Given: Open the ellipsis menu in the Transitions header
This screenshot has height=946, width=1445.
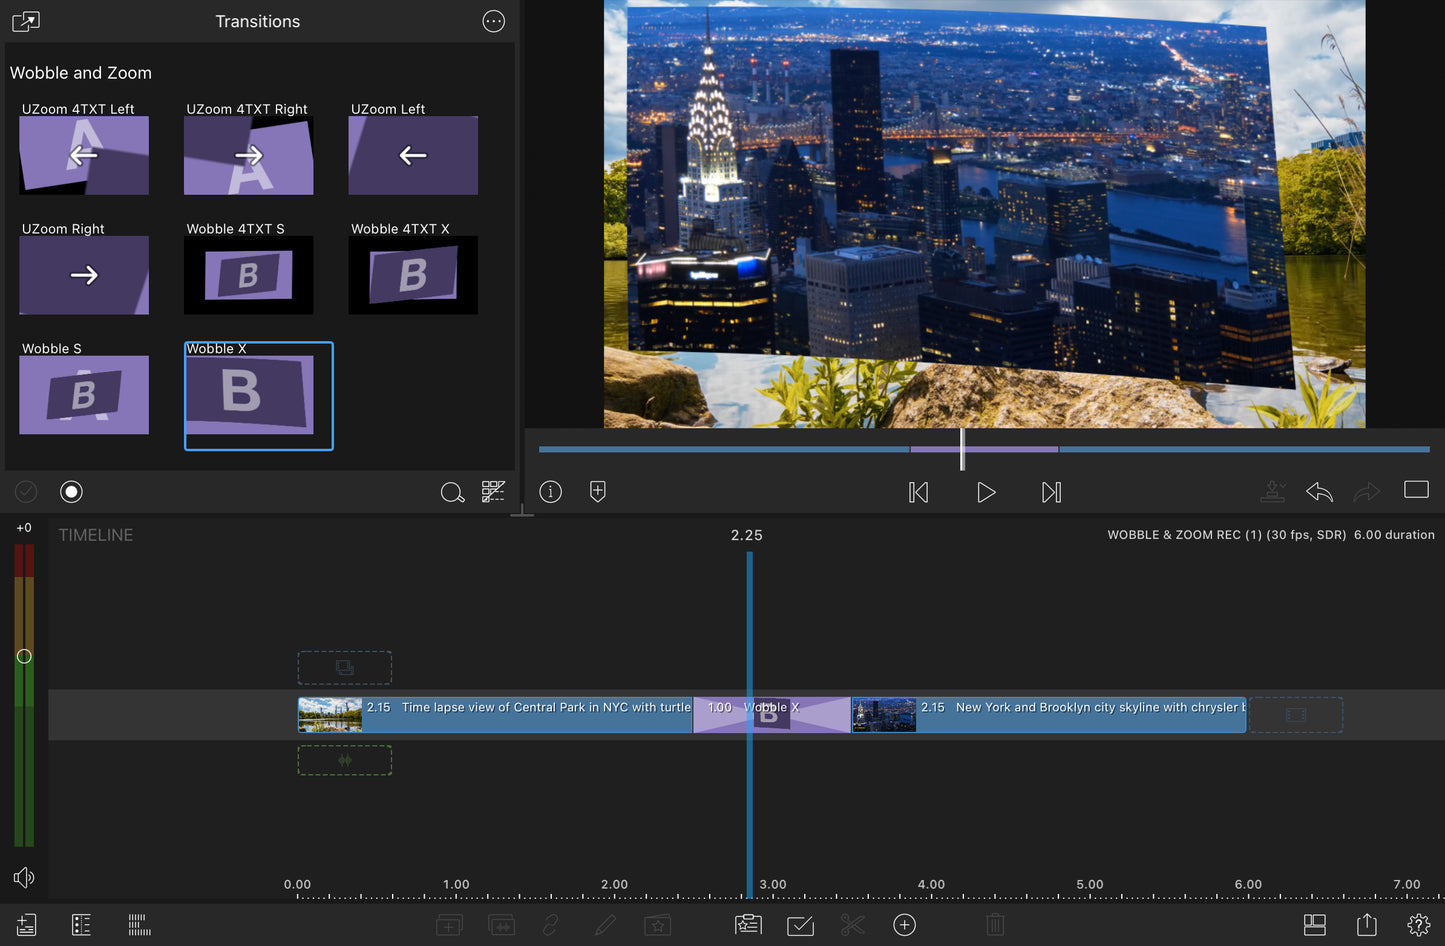Looking at the screenshot, I should [x=493, y=21].
